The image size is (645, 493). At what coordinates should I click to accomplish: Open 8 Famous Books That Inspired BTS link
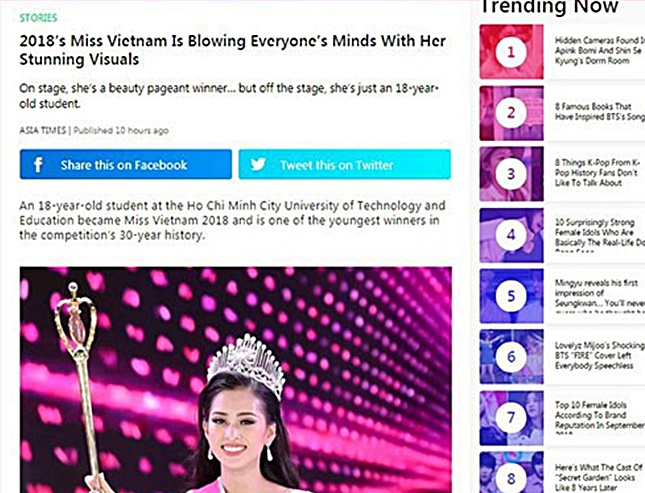[x=600, y=112]
